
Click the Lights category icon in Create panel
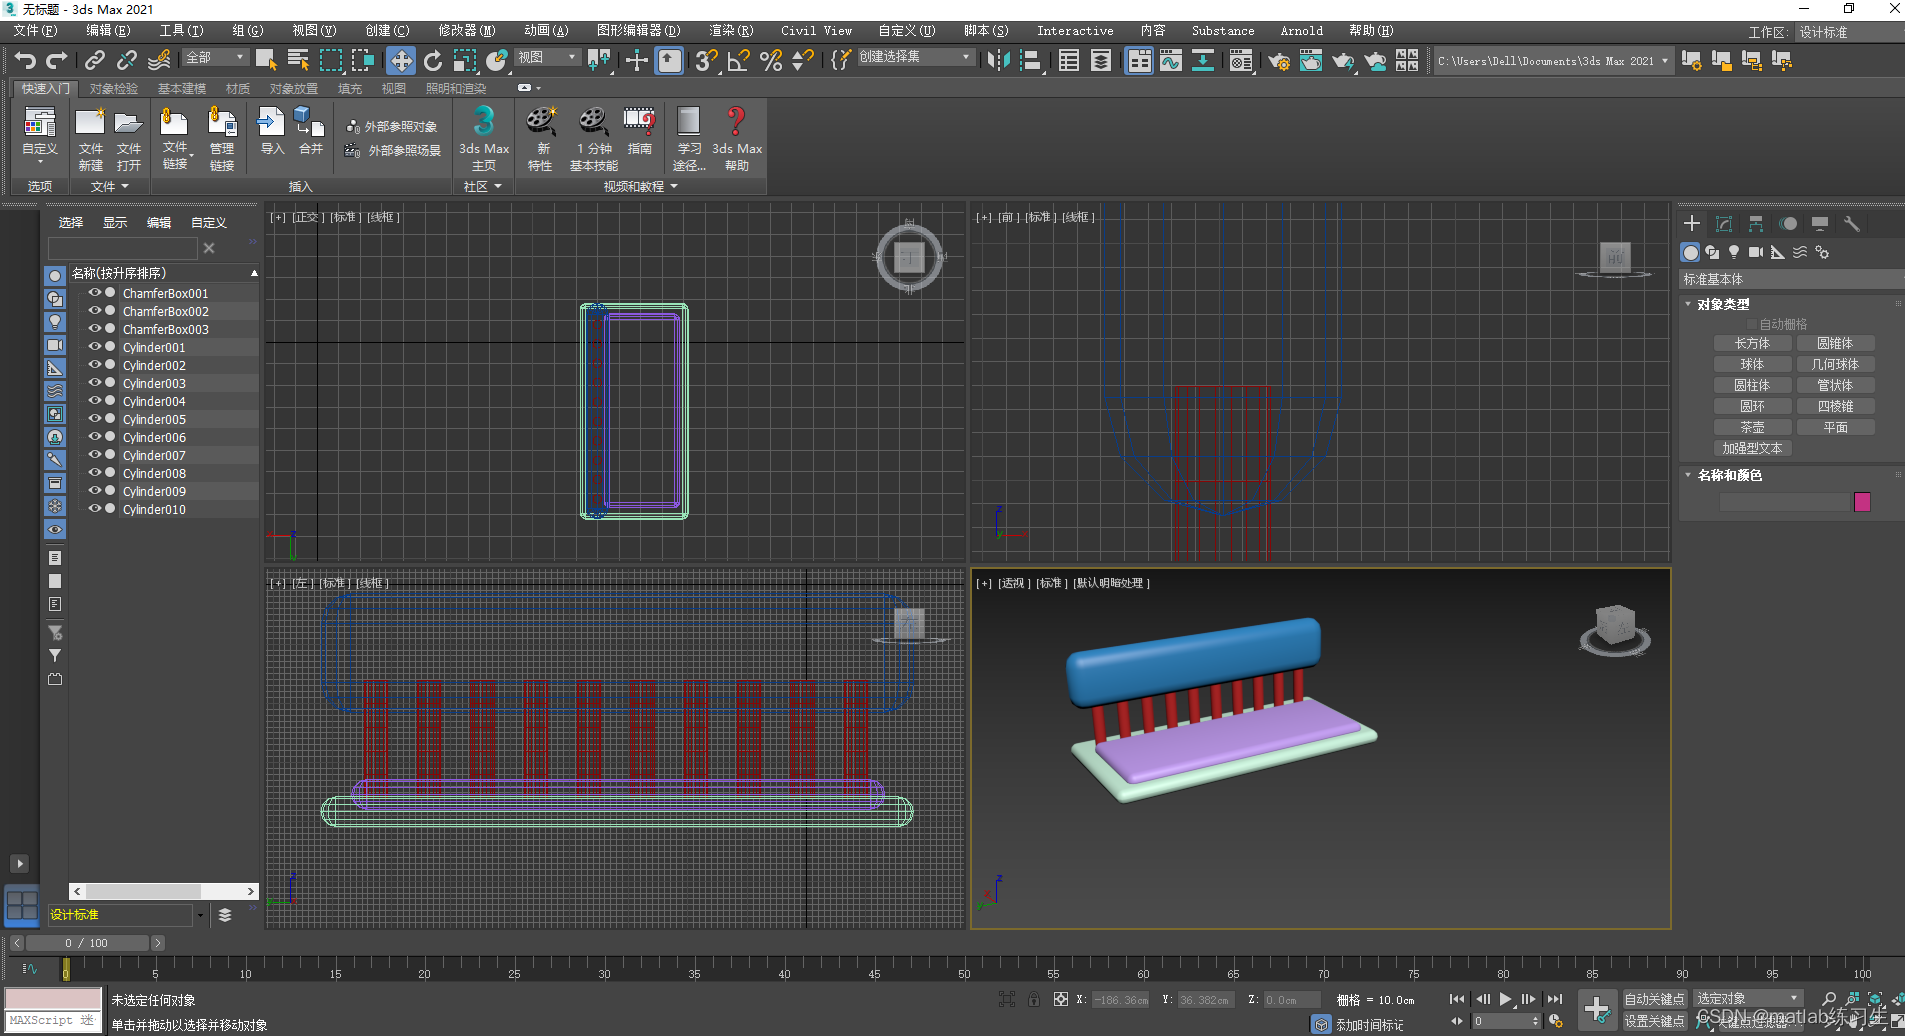(1734, 252)
